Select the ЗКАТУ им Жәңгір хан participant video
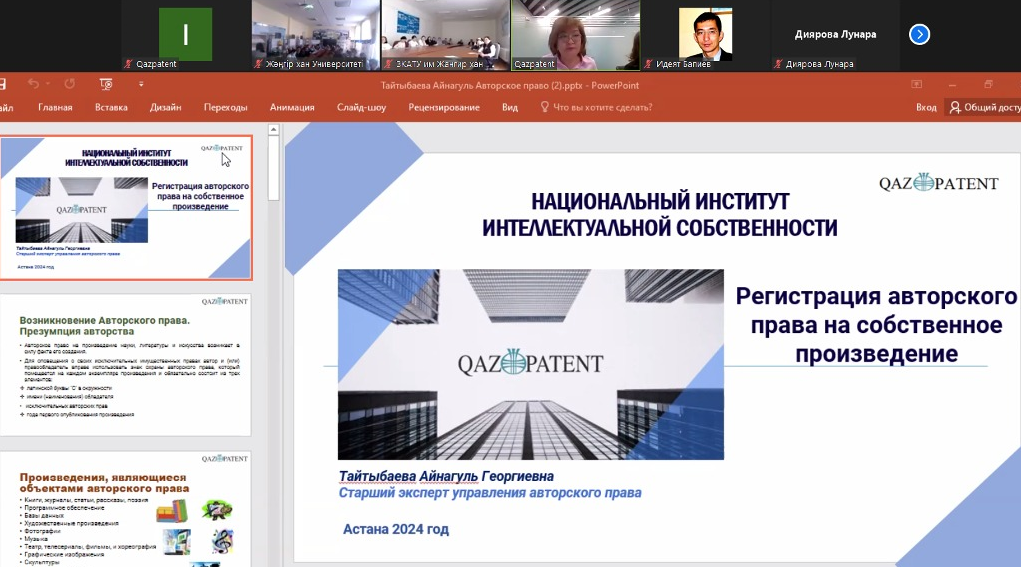Viewport: 1021px width, 567px height. (x=445, y=30)
